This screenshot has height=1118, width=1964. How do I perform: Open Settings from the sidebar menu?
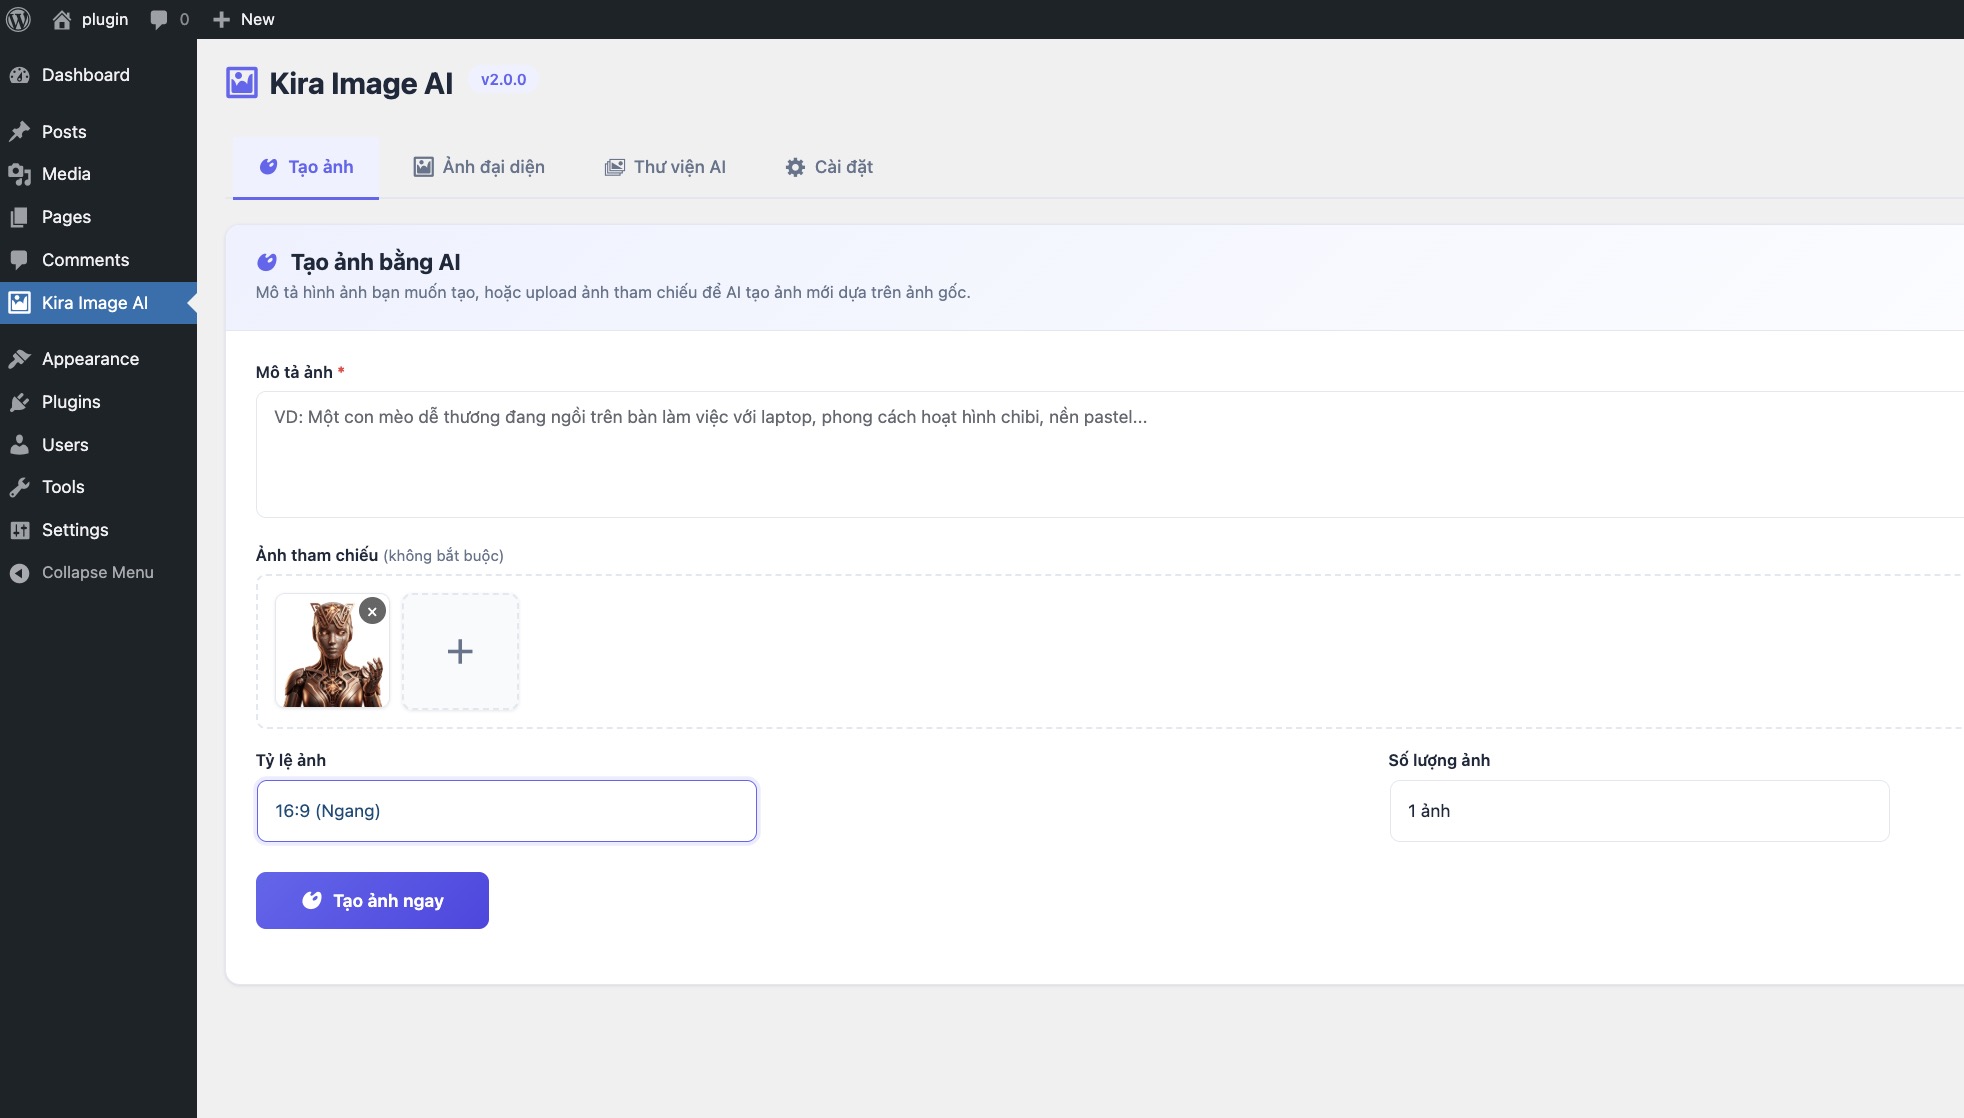98,530
